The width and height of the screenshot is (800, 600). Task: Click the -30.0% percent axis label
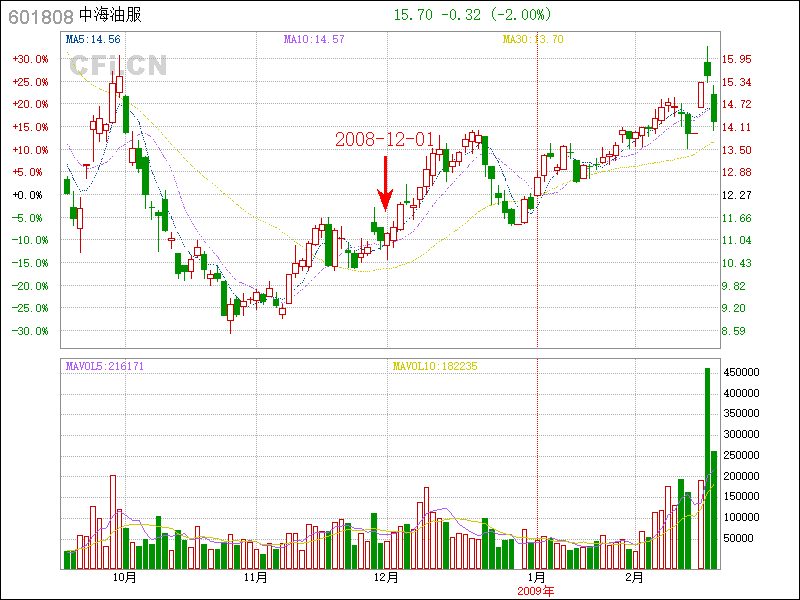coord(30,331)
